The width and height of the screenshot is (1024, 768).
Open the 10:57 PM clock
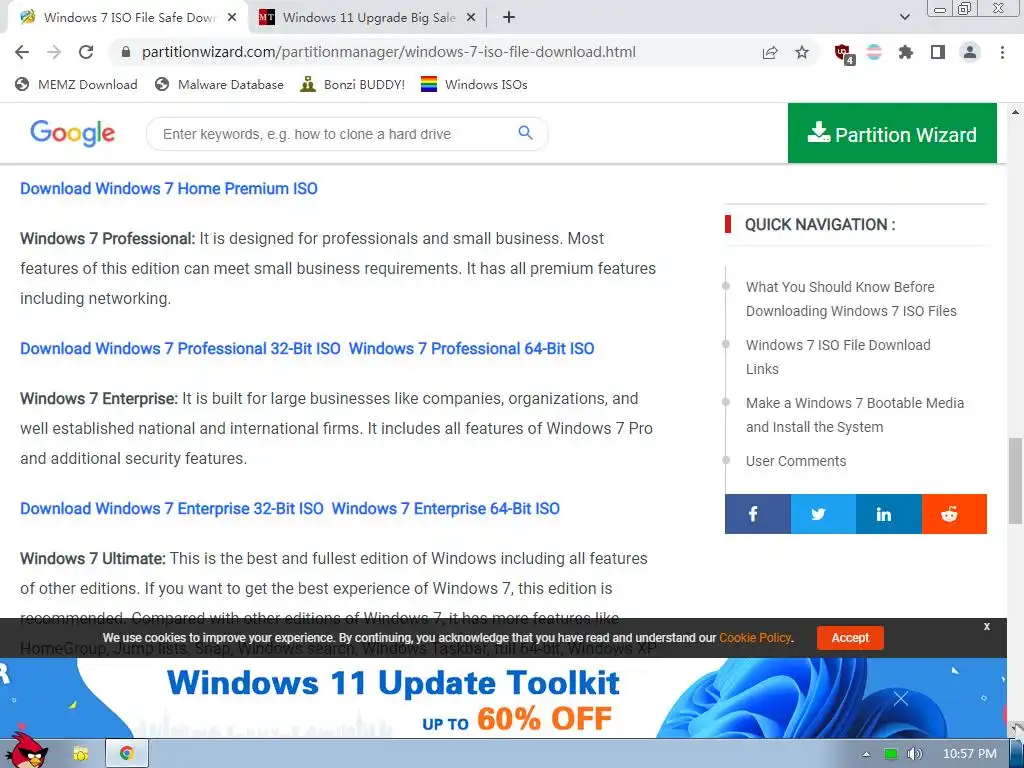pyautogui.click(x=969, y=754)
